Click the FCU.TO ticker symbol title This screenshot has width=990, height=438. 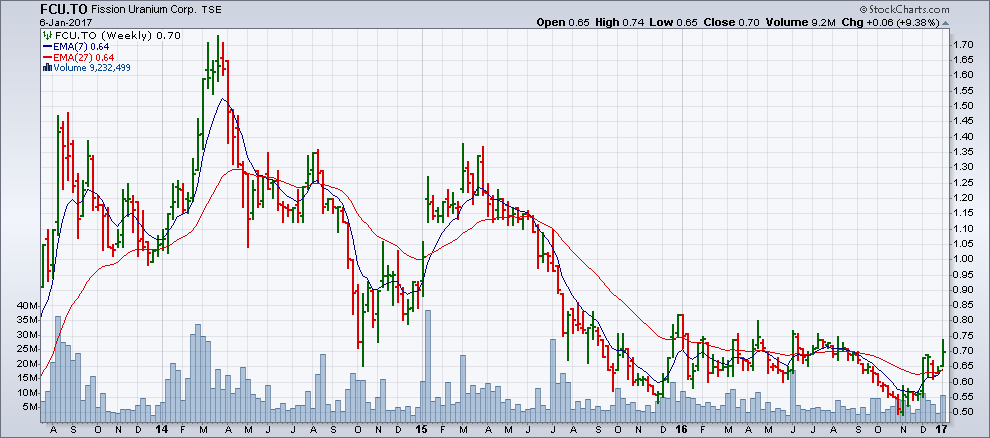63,10
